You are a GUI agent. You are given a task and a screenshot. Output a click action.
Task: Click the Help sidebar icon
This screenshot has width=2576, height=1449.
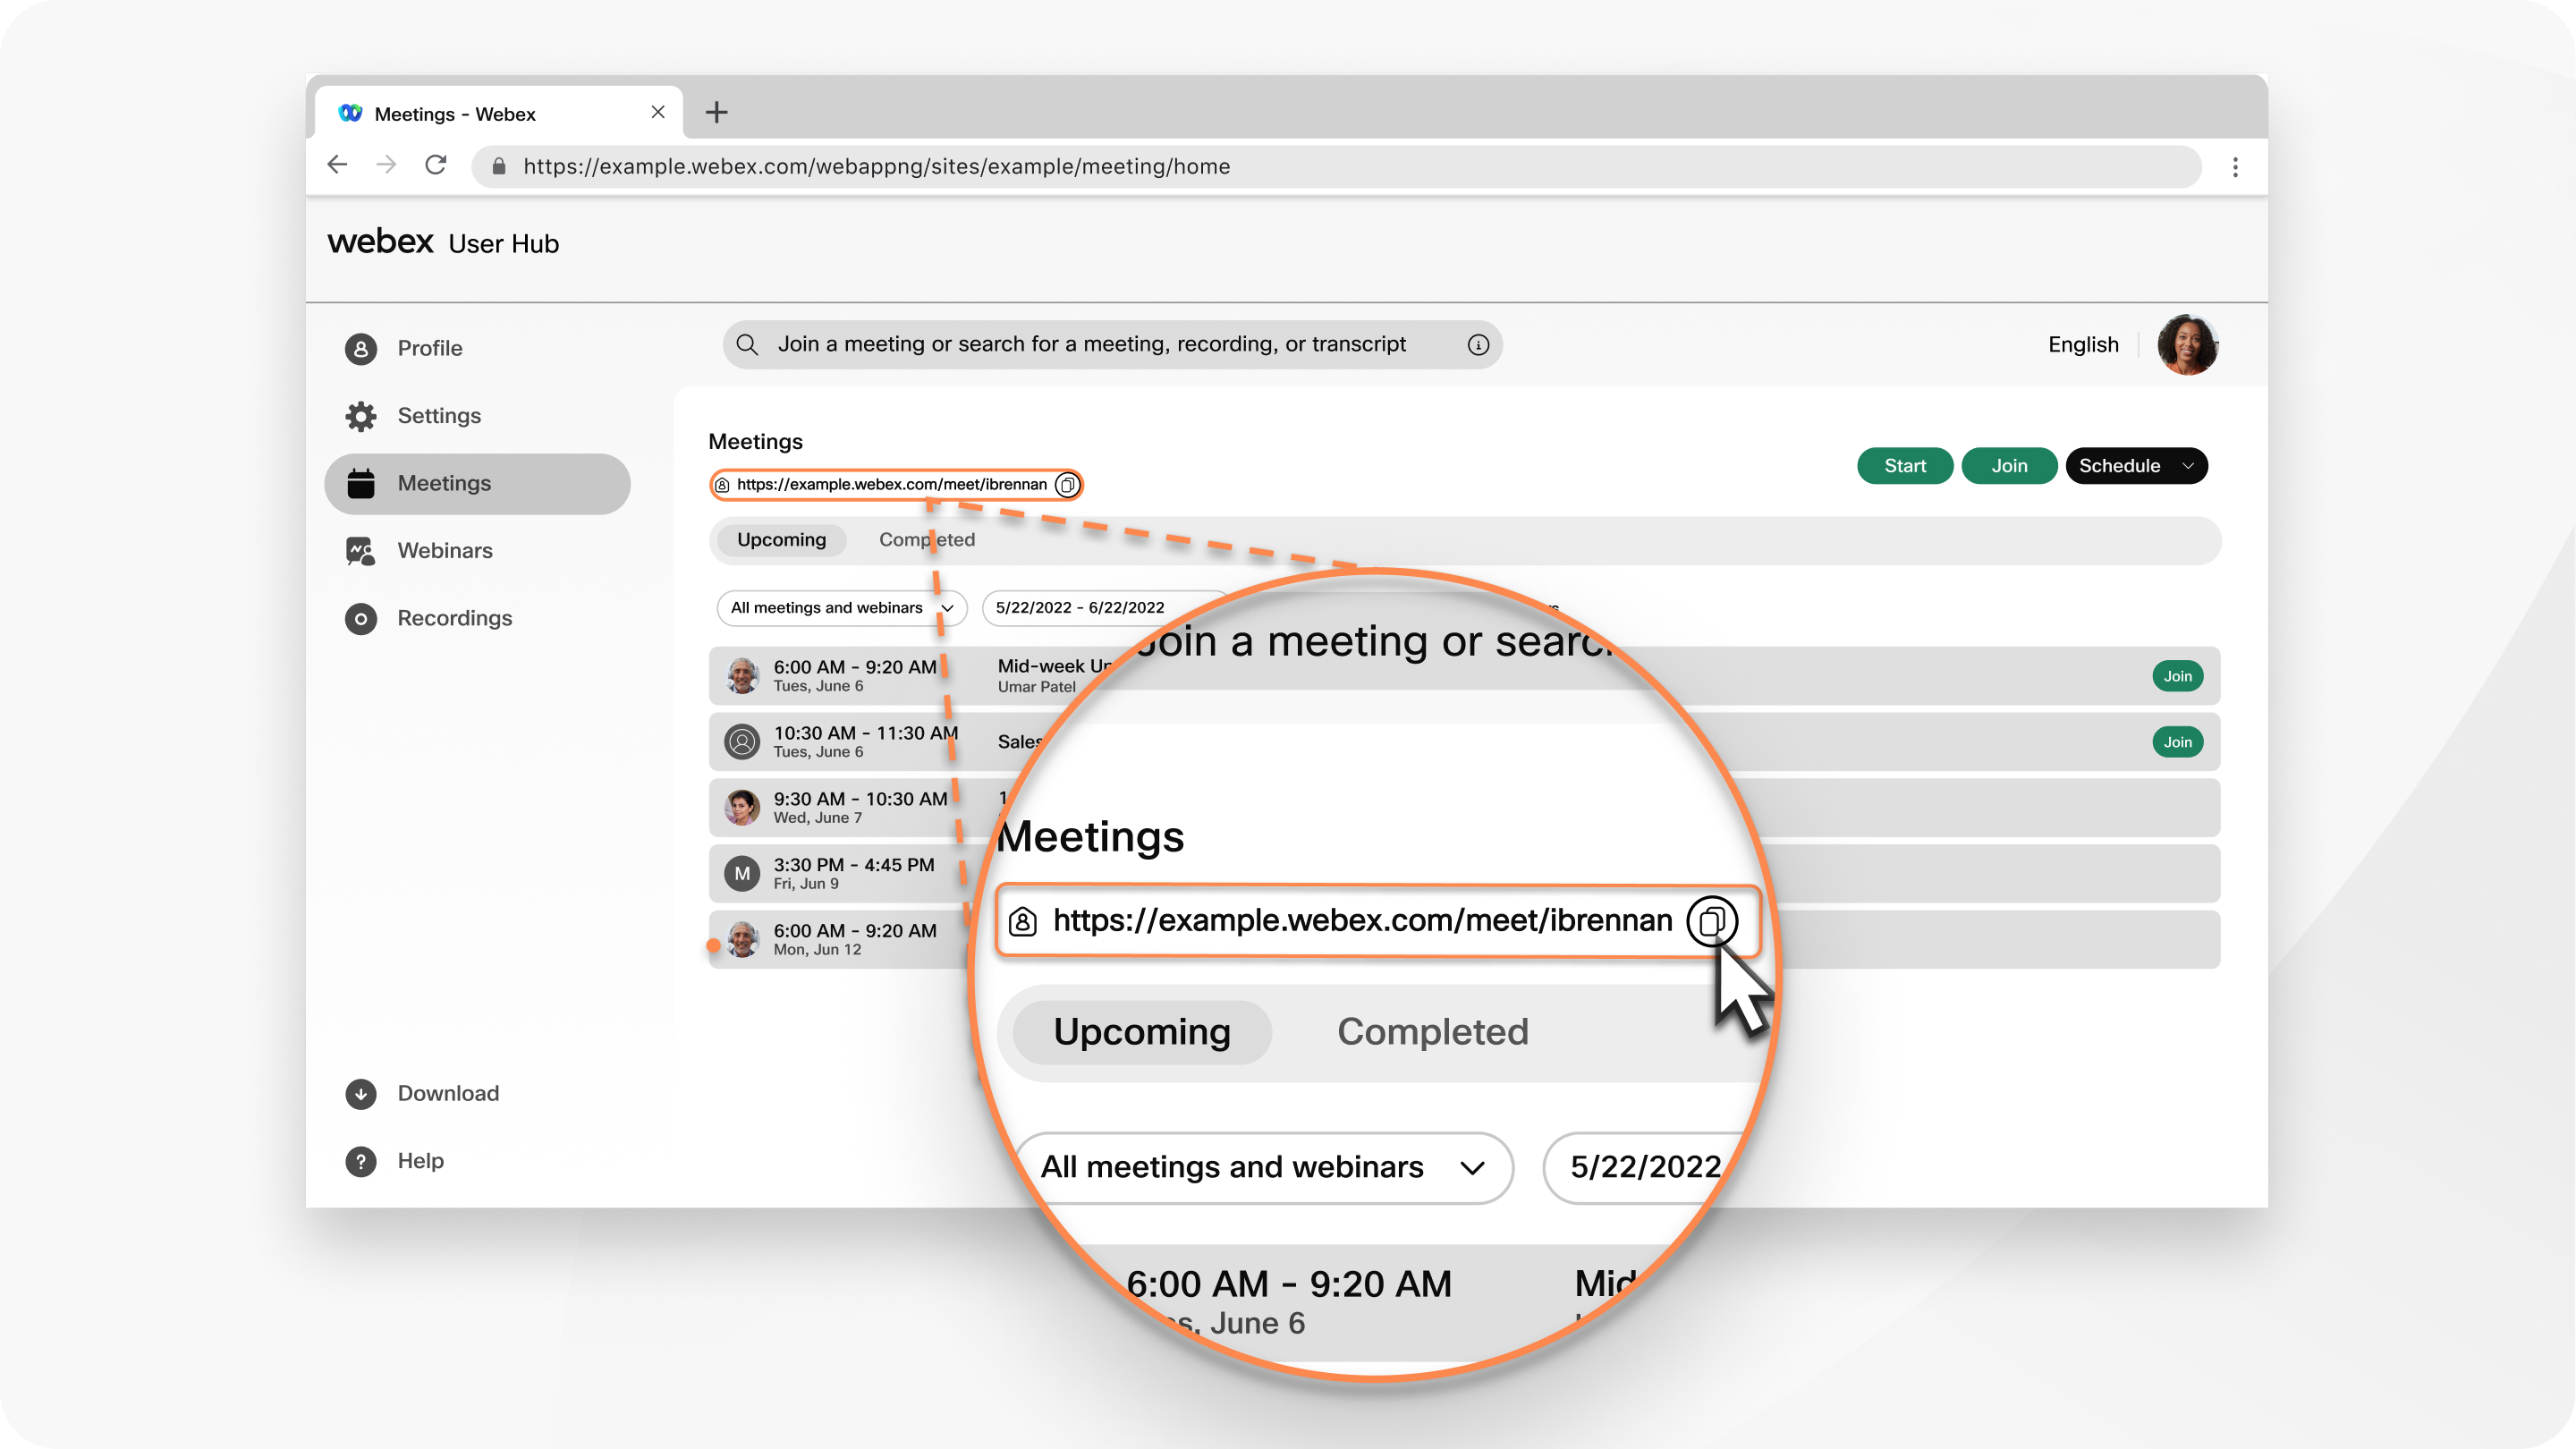pos(360,1161)
